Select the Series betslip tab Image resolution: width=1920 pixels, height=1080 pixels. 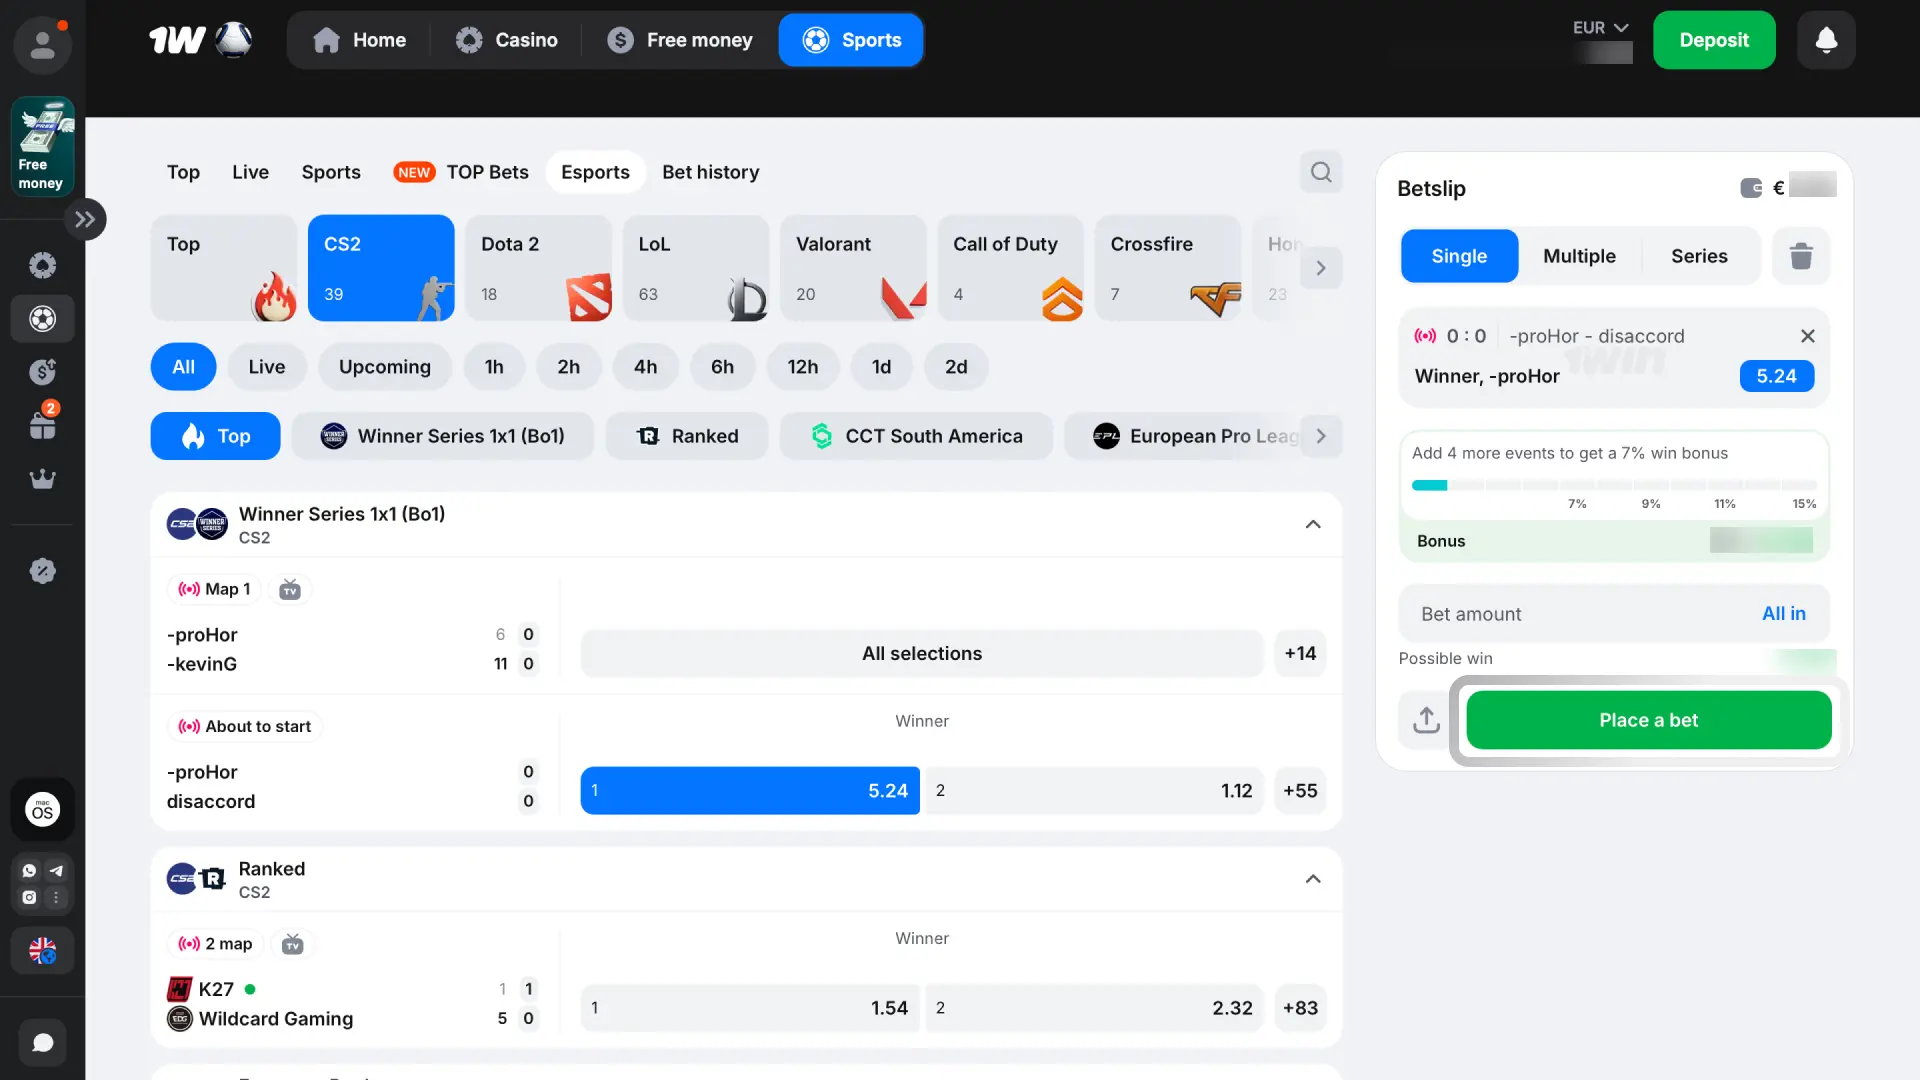pyautogui.click(x=1699, y=256)
